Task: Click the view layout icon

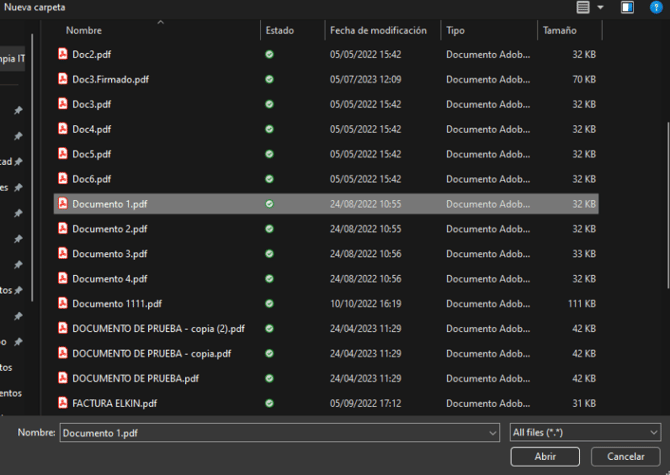Action: (583, 7)
